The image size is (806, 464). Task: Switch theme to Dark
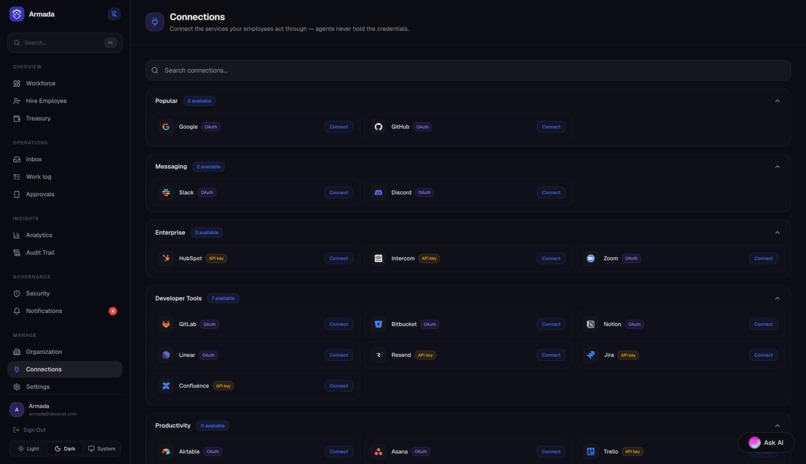click(65, 449)
